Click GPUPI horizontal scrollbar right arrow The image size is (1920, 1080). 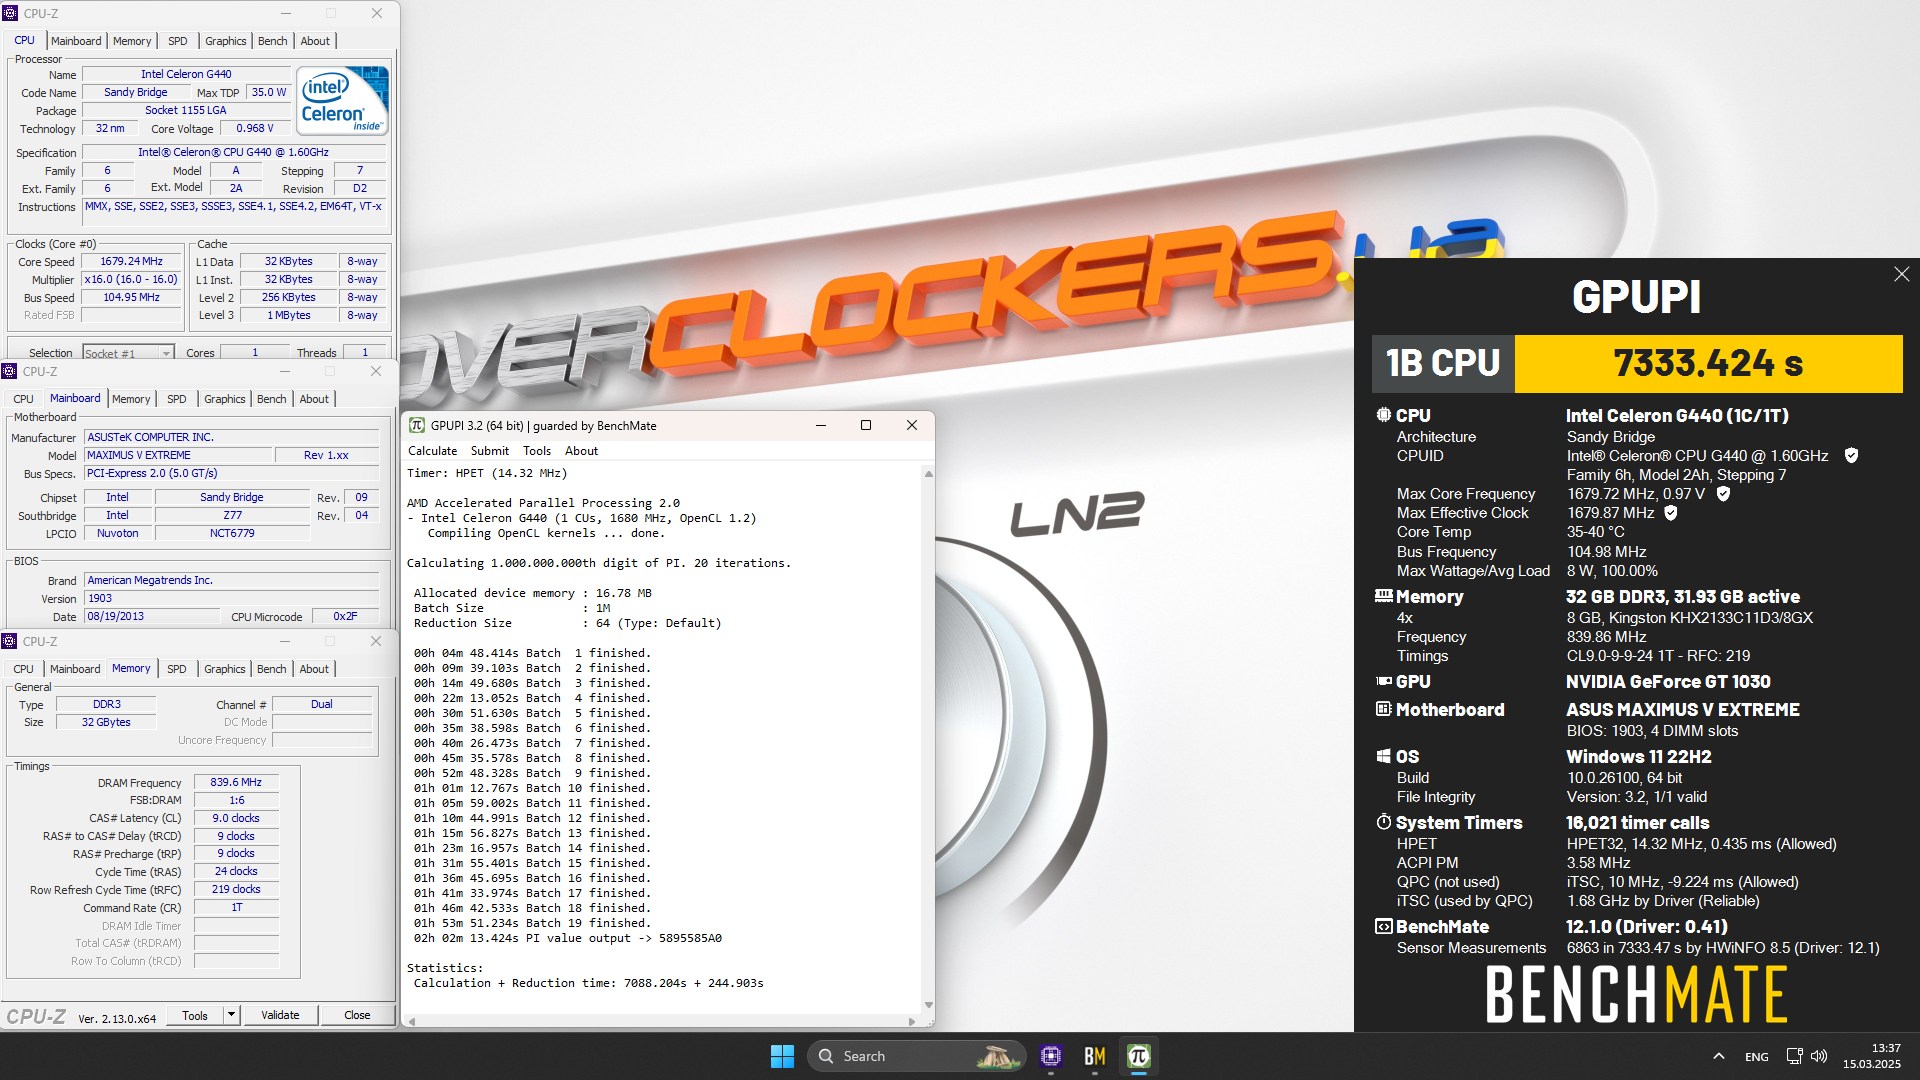(x=911, y=1021)
